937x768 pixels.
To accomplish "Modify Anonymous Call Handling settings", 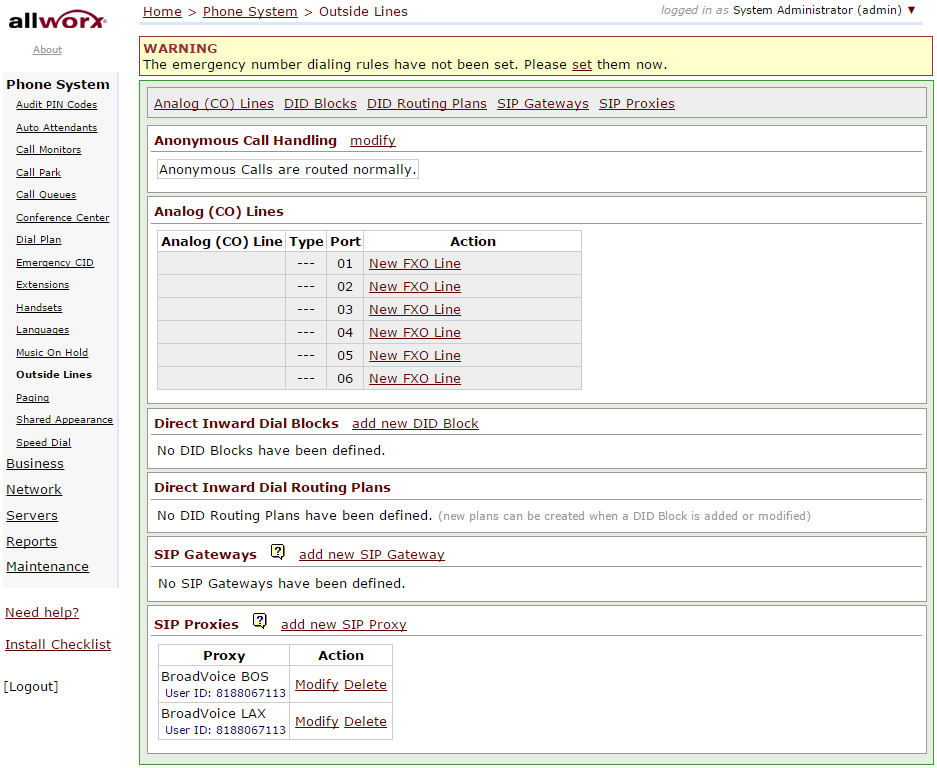I will (x=372, y=140).
